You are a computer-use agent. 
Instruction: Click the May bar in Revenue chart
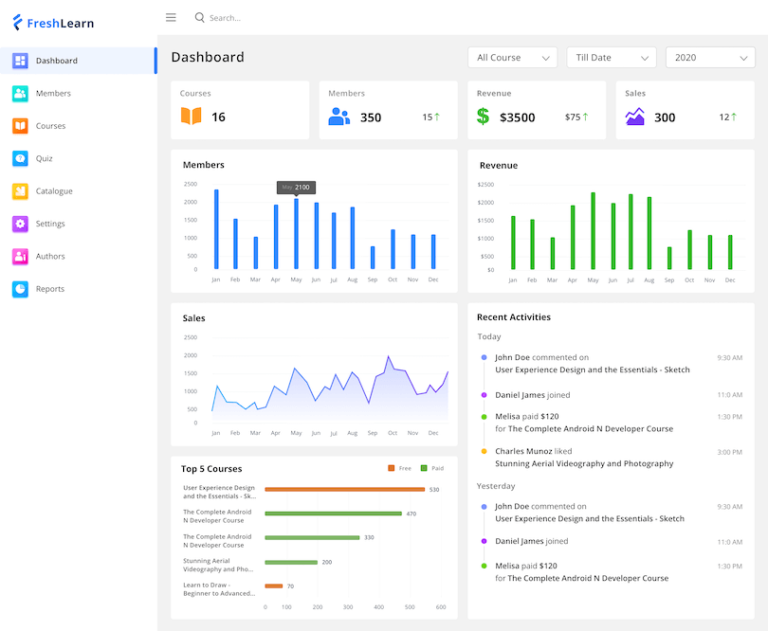[593, 231]
